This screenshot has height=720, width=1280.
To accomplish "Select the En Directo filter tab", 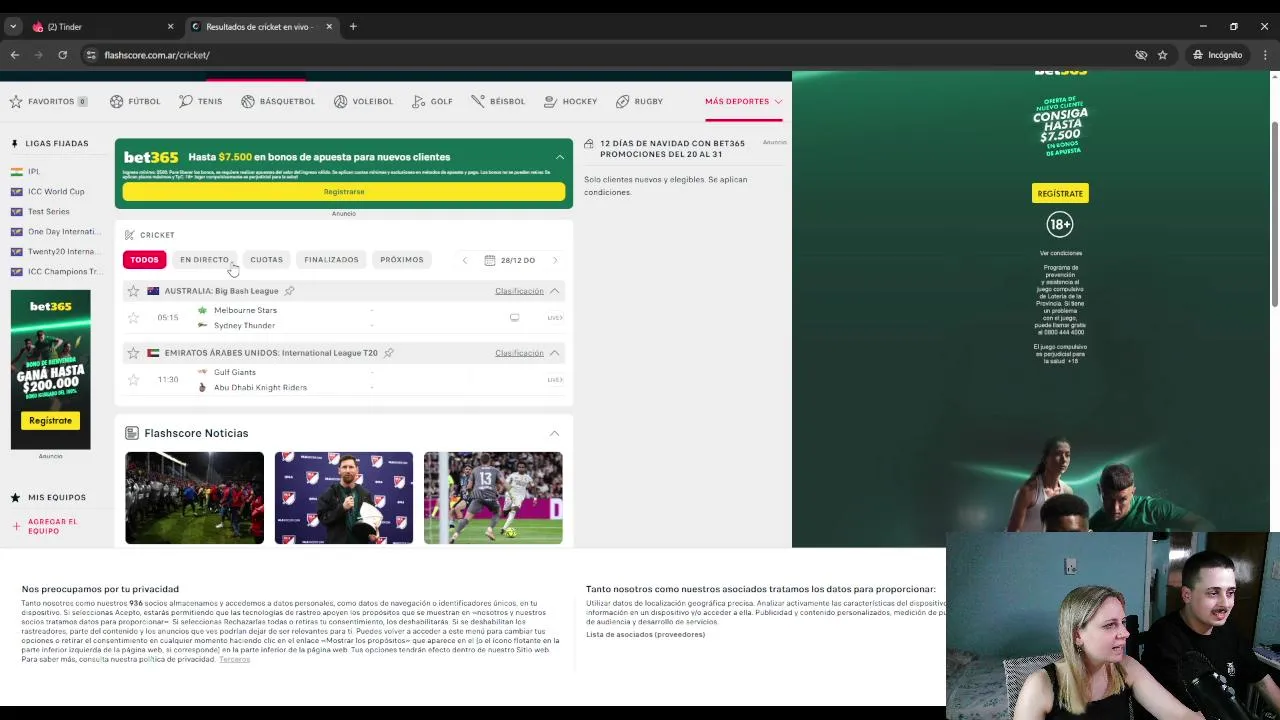I will pos(204,260).
